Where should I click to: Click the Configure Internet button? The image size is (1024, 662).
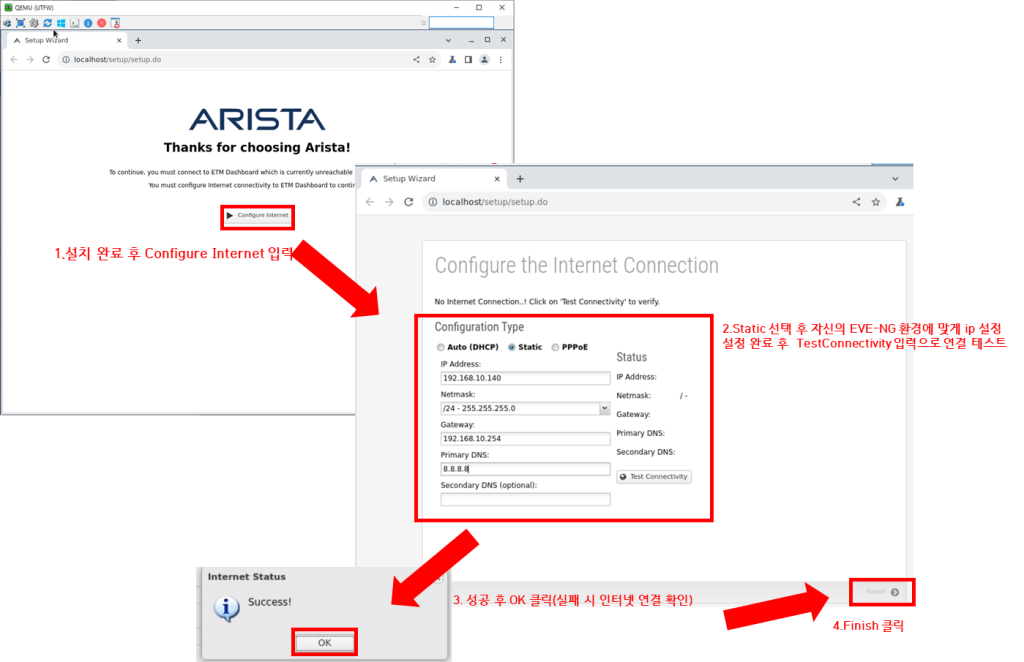(257, 215)
